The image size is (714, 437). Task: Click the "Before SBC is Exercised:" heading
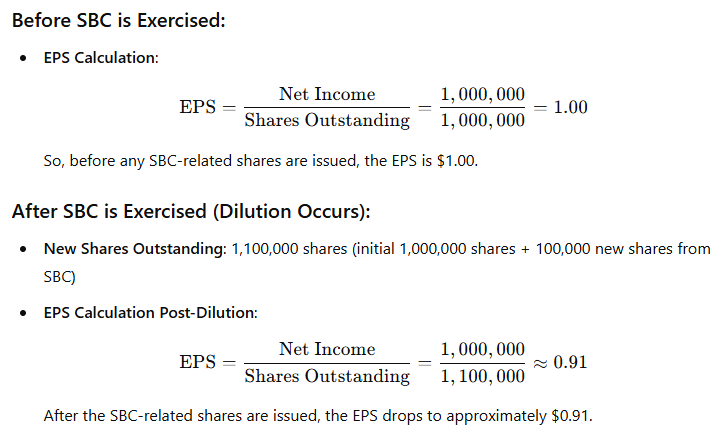(x=118, y=21)
